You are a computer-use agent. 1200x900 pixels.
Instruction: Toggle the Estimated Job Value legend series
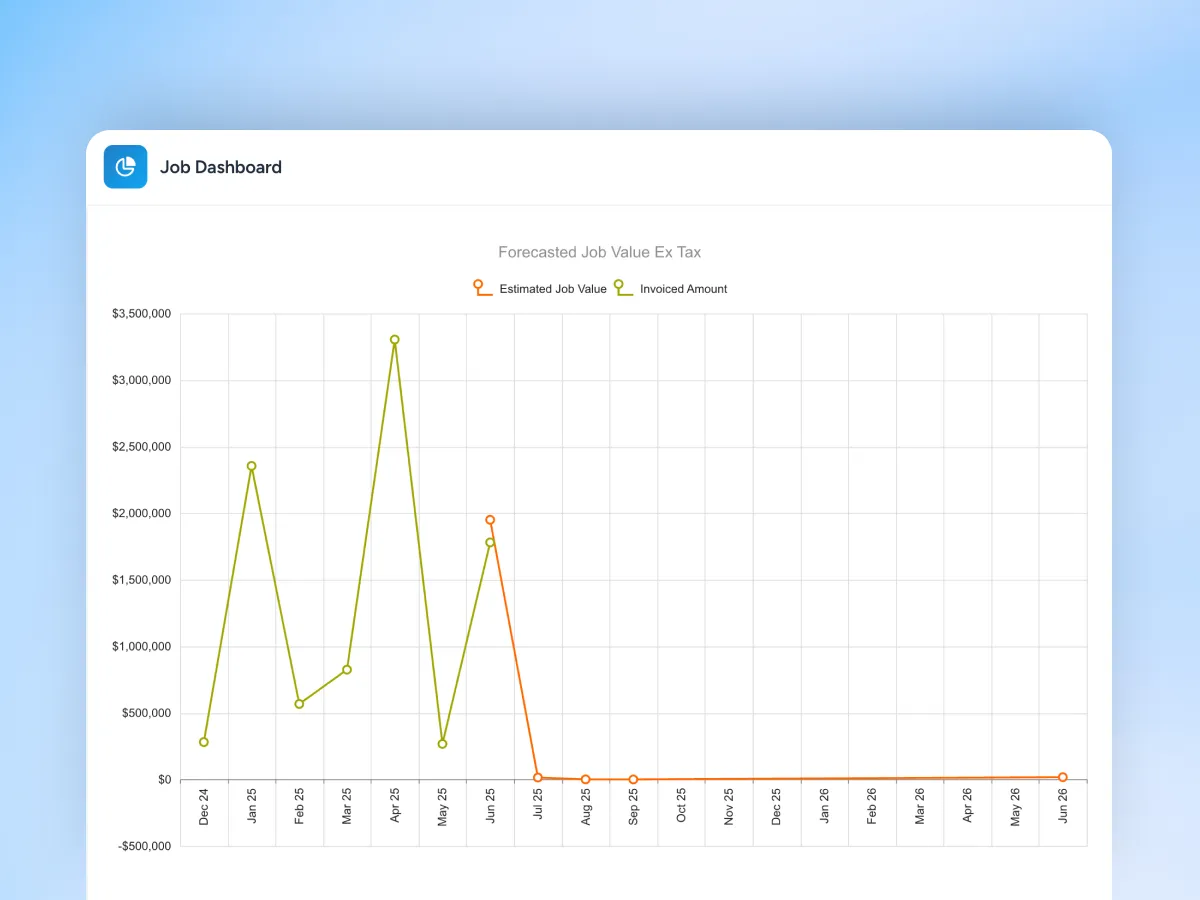[540, 288]
